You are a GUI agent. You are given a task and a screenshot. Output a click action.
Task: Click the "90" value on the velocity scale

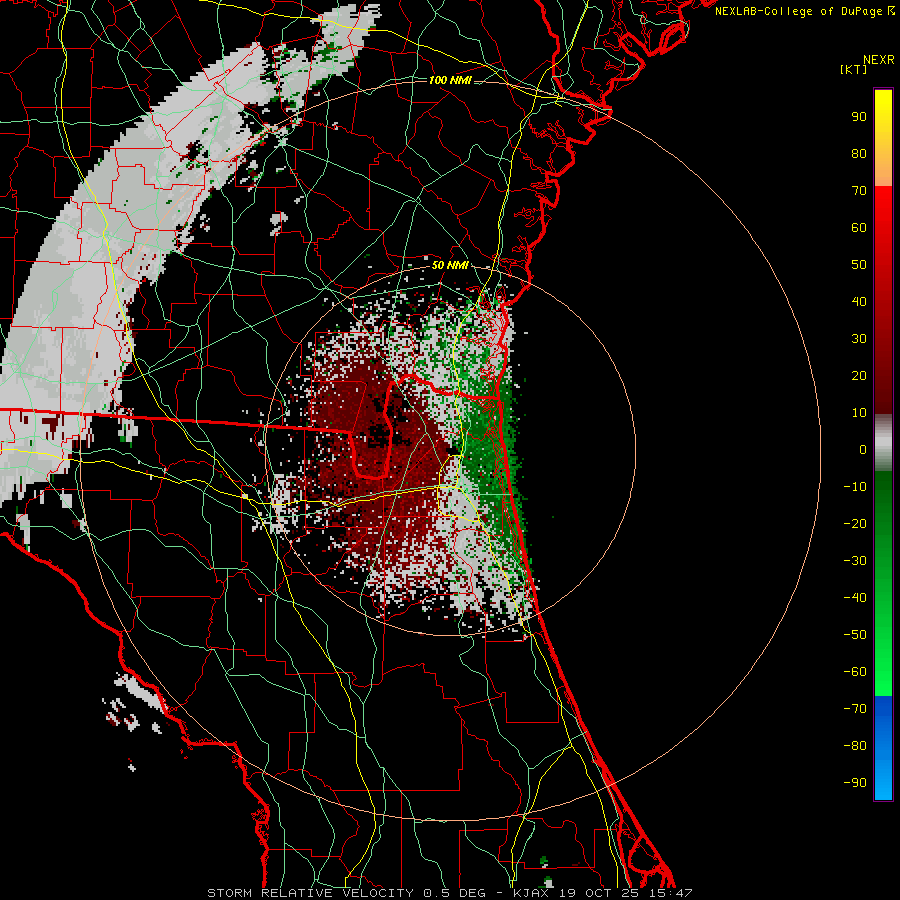[859, 117]
